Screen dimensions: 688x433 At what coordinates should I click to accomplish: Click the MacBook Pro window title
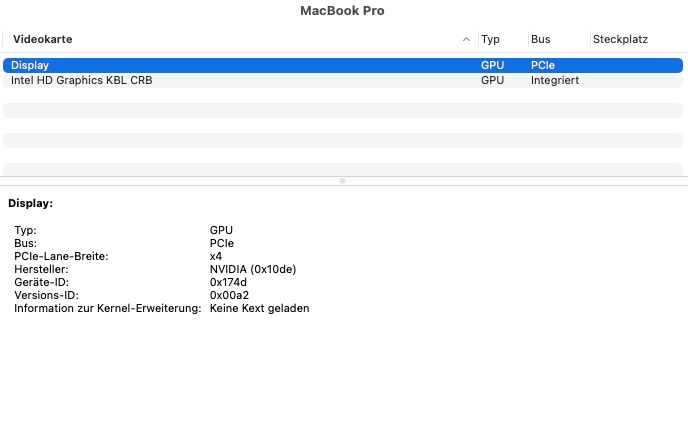click(x=343, y=11)
